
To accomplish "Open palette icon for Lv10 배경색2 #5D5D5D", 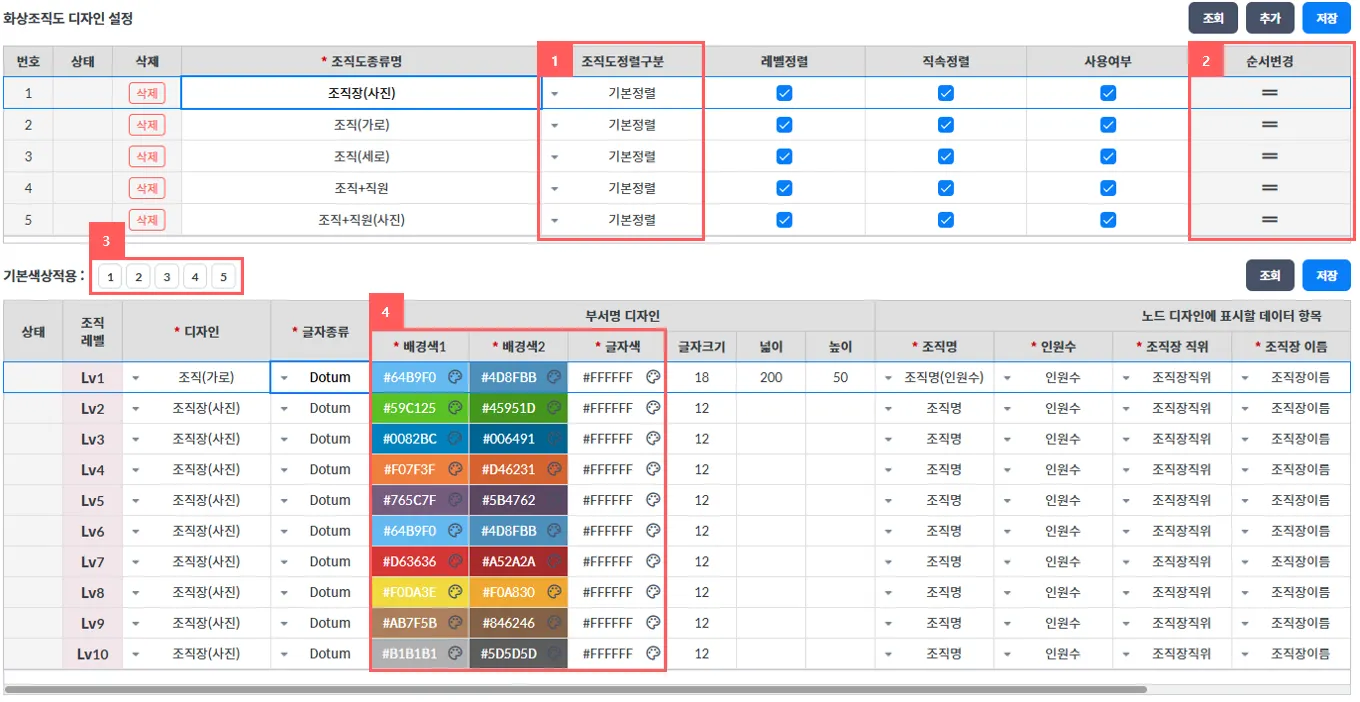I will pyautogui.click(x=554, y=654).
